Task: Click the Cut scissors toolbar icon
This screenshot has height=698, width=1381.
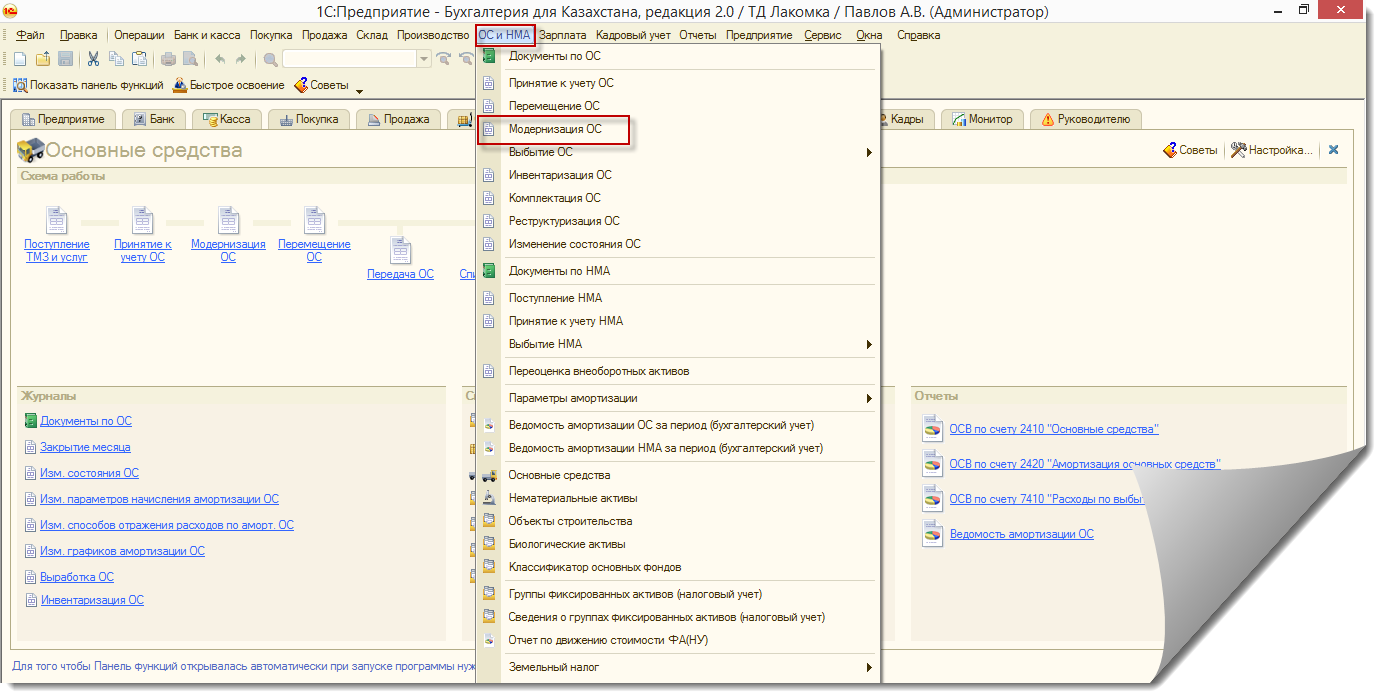Action: 93,59
